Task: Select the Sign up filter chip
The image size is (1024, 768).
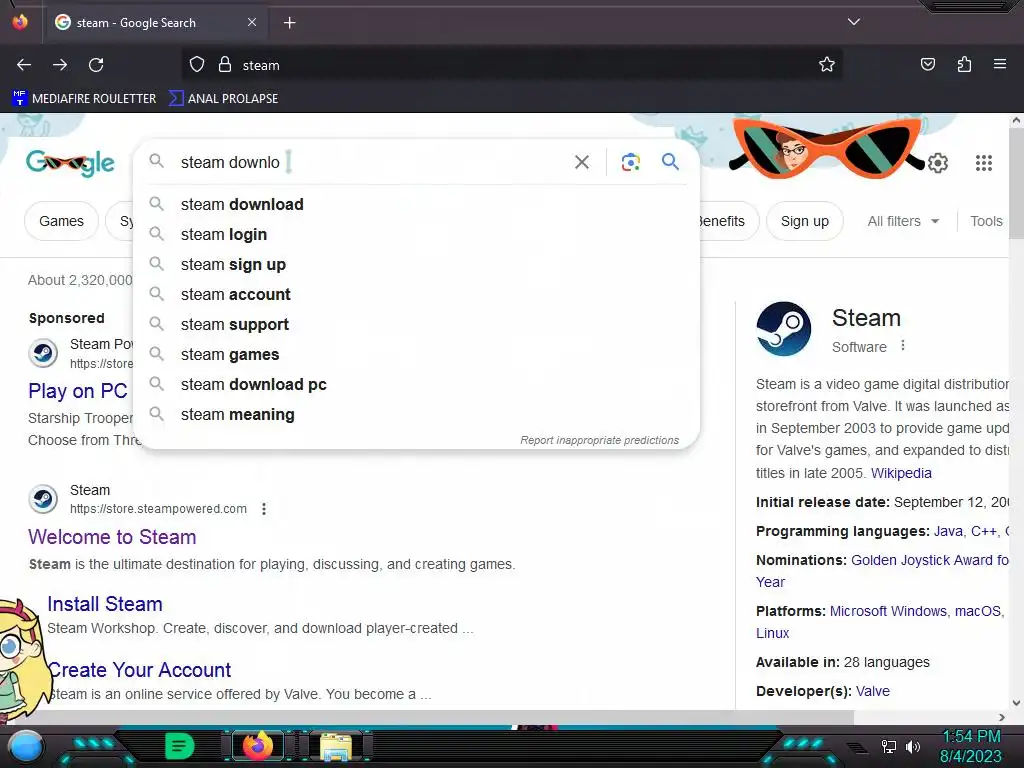Action: tap(805, 221)
